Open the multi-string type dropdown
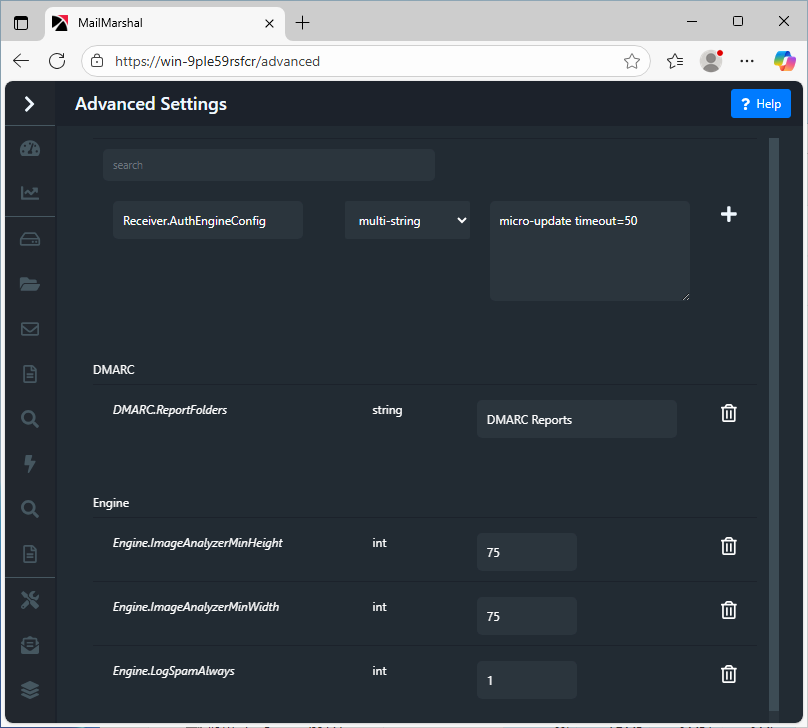The image size is (808, 728). 407,221
